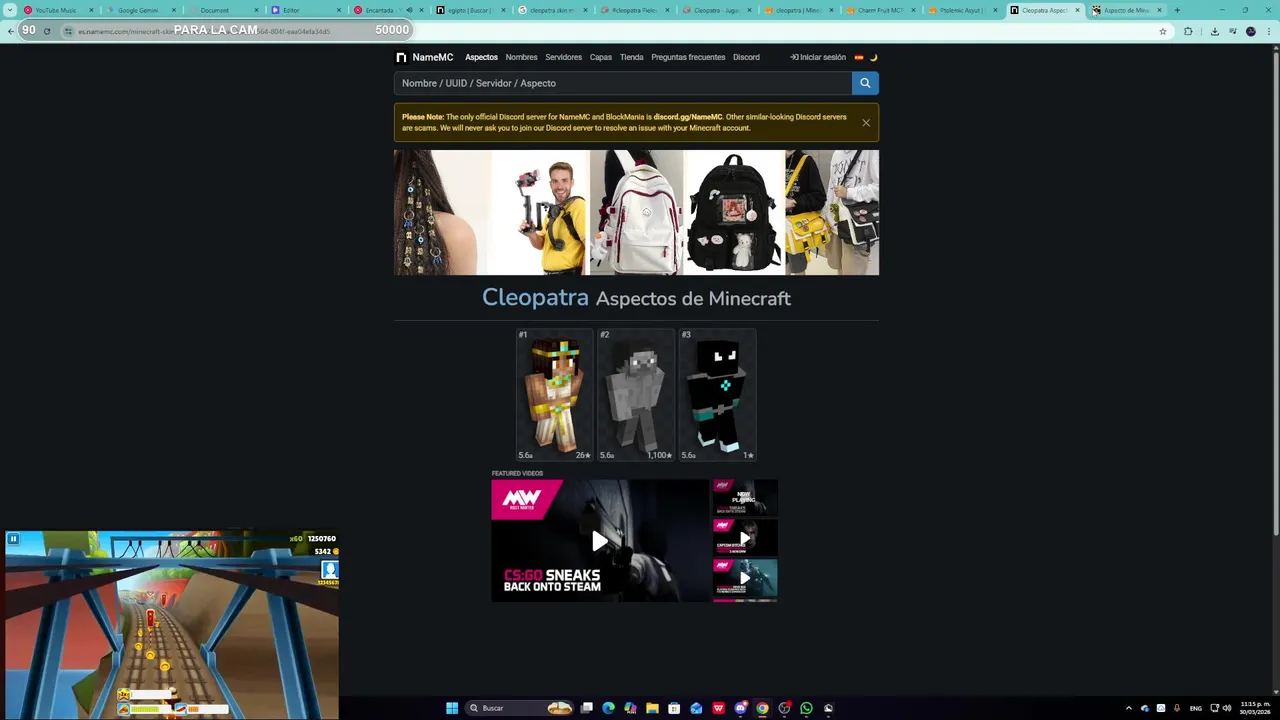
Task: Focus the Nombre / UUID / Servidor search field
Action: tap(623, 83)
